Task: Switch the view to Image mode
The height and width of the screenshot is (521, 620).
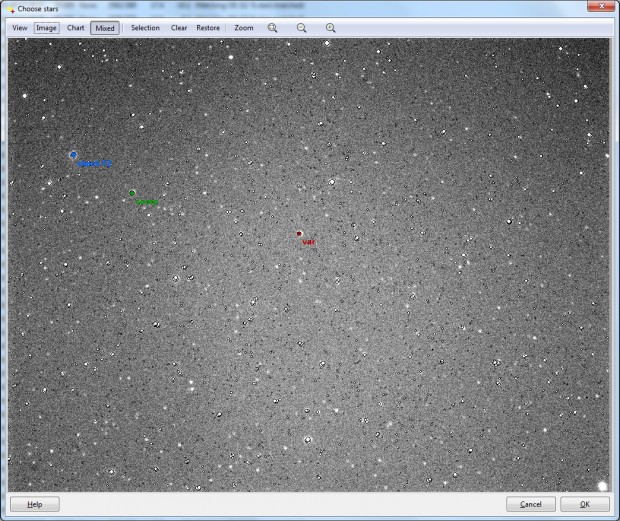Action: tap(46, 28)
